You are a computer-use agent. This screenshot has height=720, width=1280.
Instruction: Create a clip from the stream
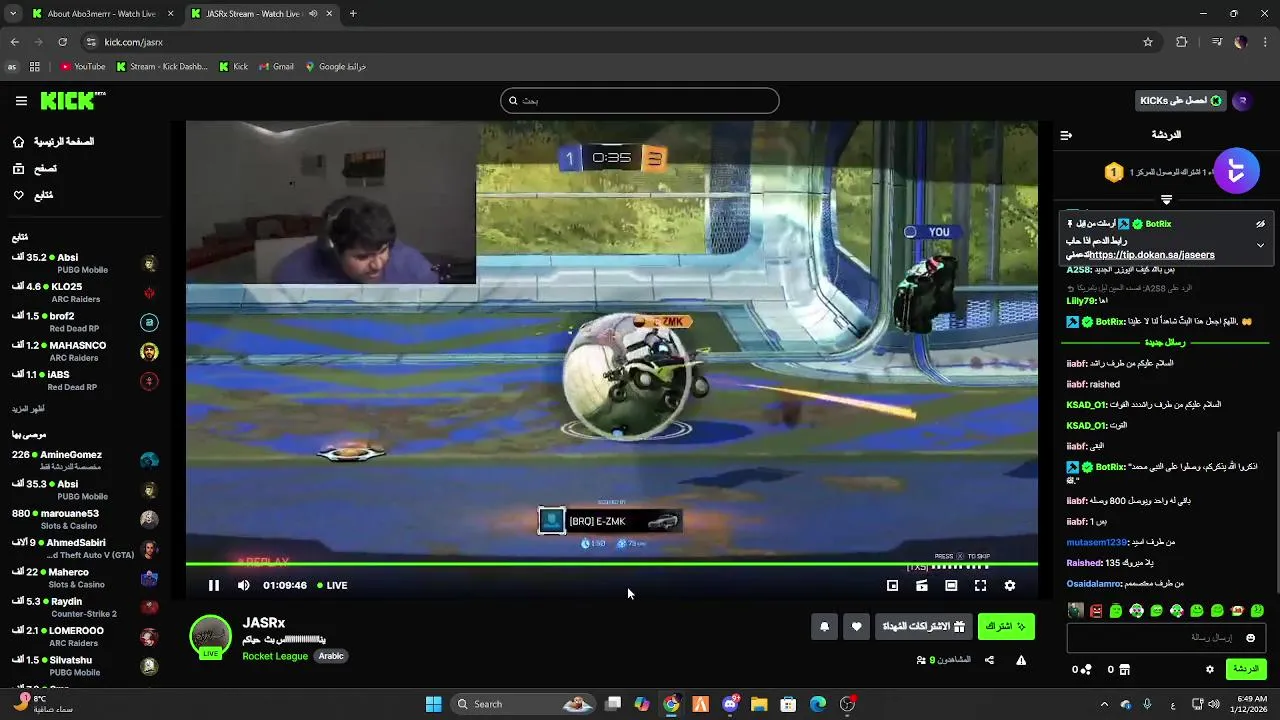click(922, 586)
